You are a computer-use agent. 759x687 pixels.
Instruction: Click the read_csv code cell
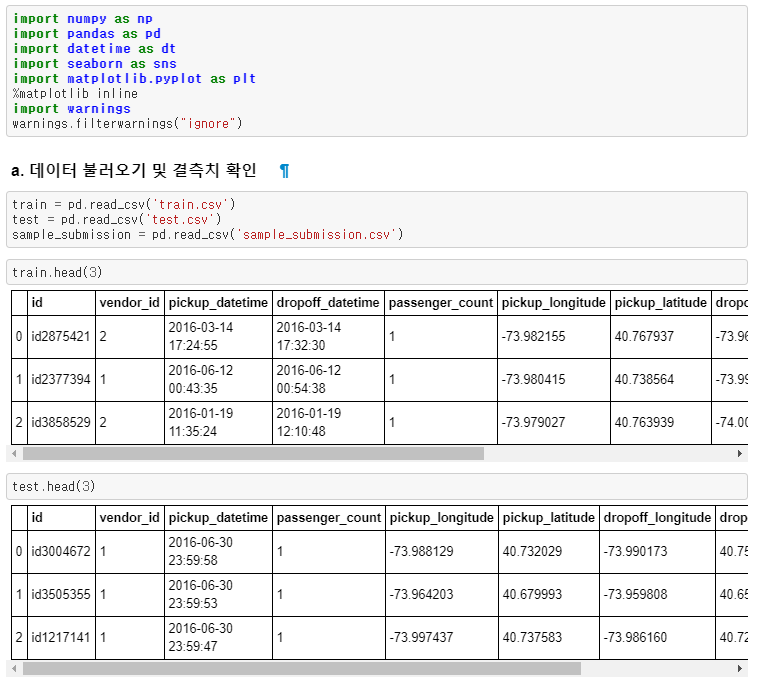coord(377,219)
